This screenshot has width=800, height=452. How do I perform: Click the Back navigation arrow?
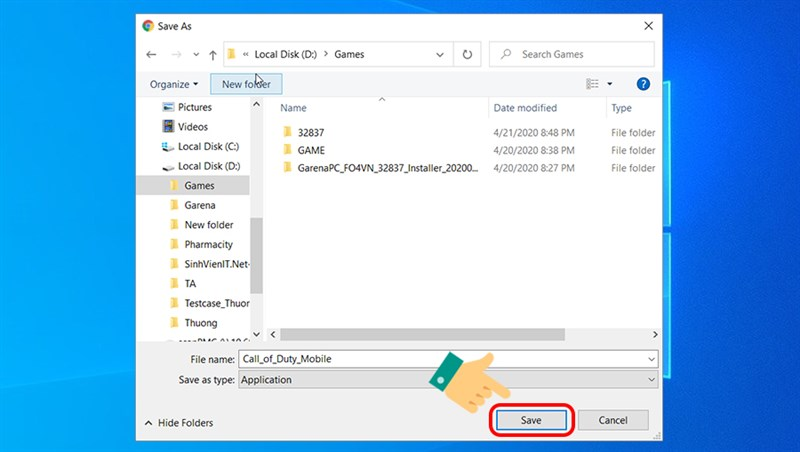151,54
